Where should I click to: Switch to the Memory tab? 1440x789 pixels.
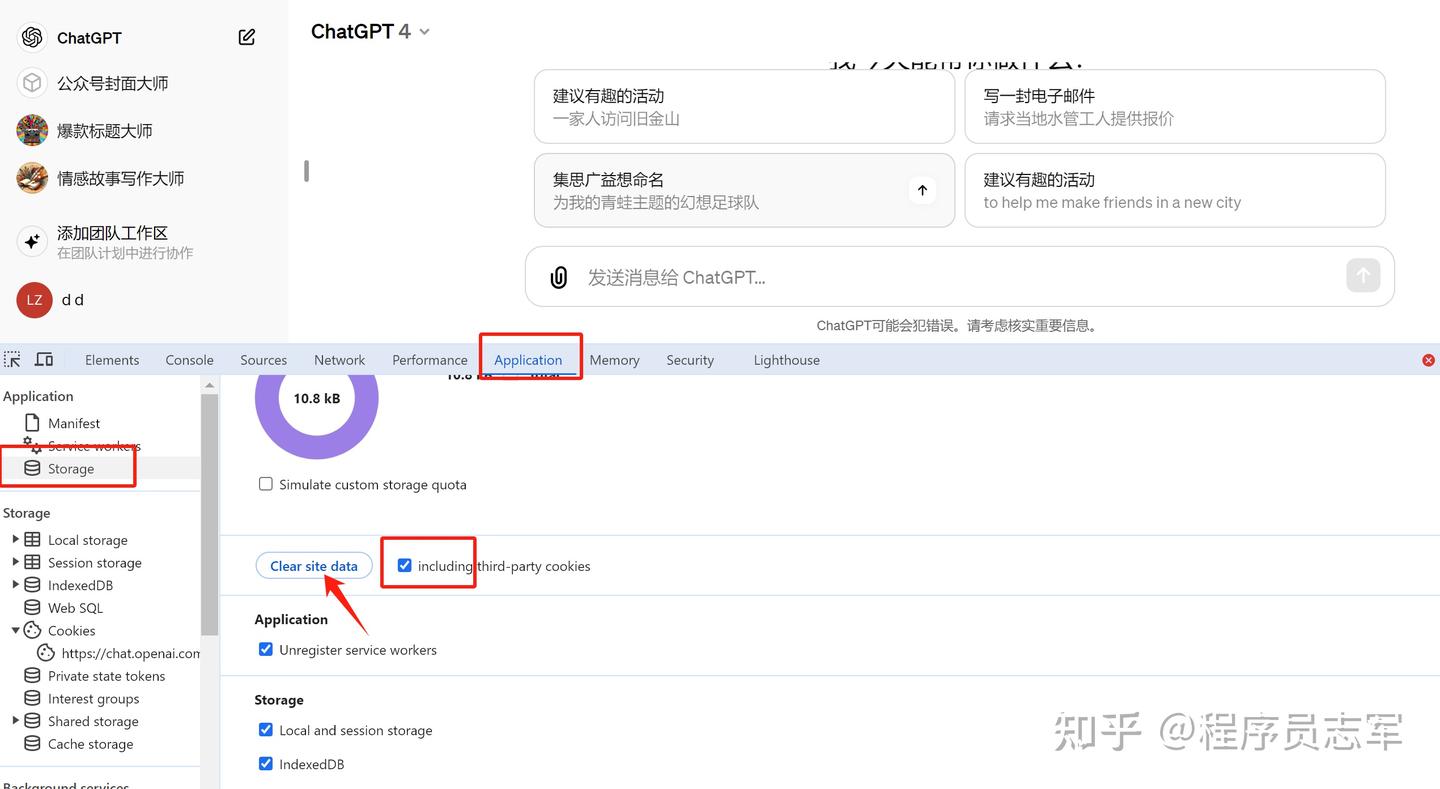[x=614, y=360]
